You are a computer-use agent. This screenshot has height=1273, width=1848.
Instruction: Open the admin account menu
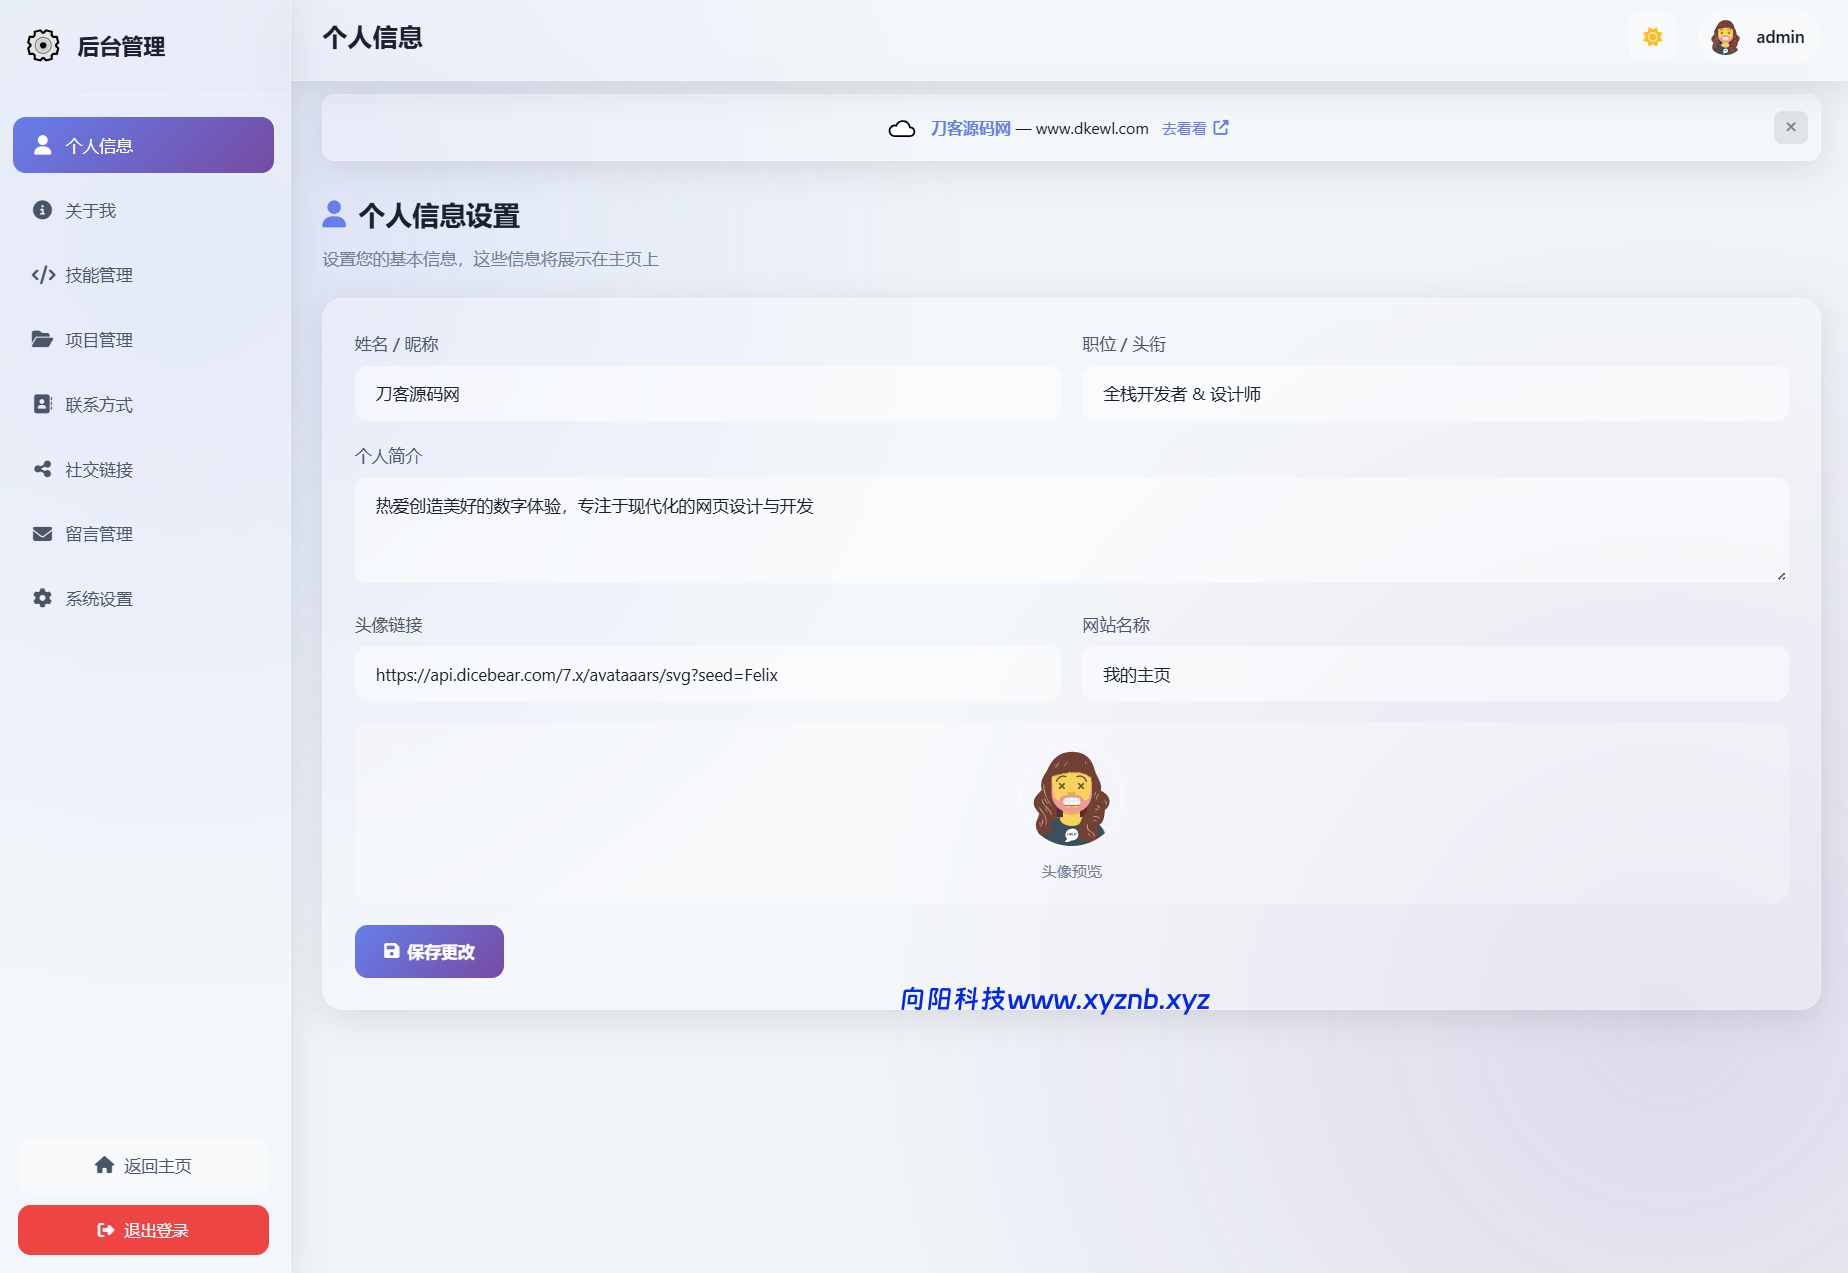click(1758, 36)
